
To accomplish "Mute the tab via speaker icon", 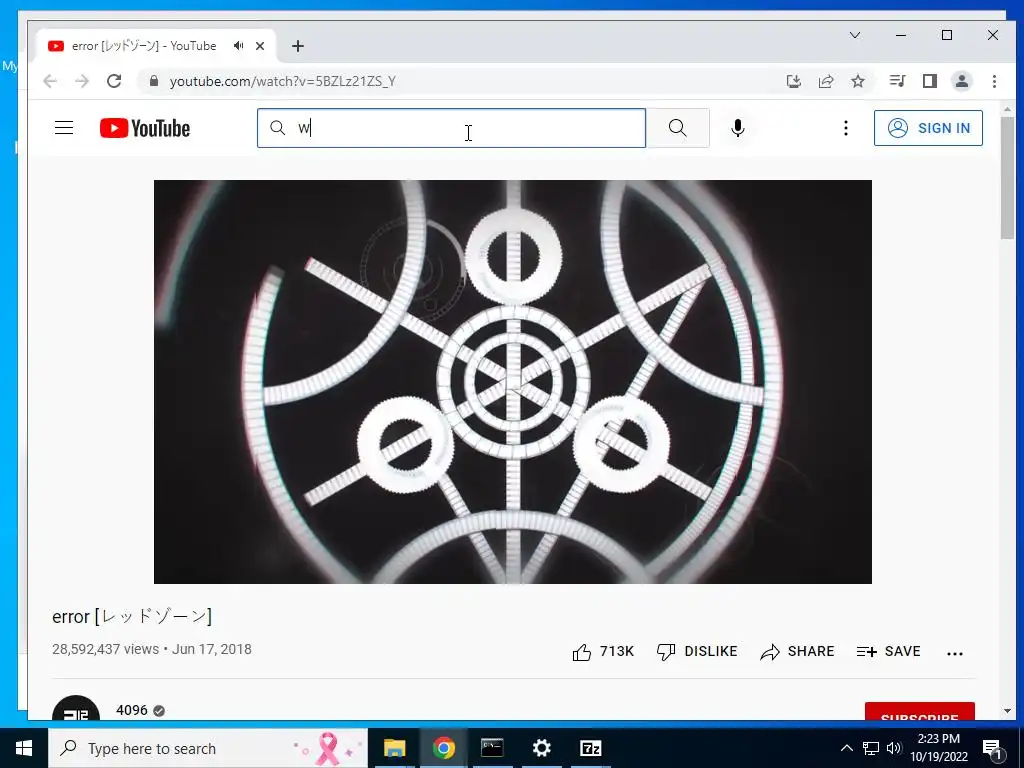I will point(238,46).
